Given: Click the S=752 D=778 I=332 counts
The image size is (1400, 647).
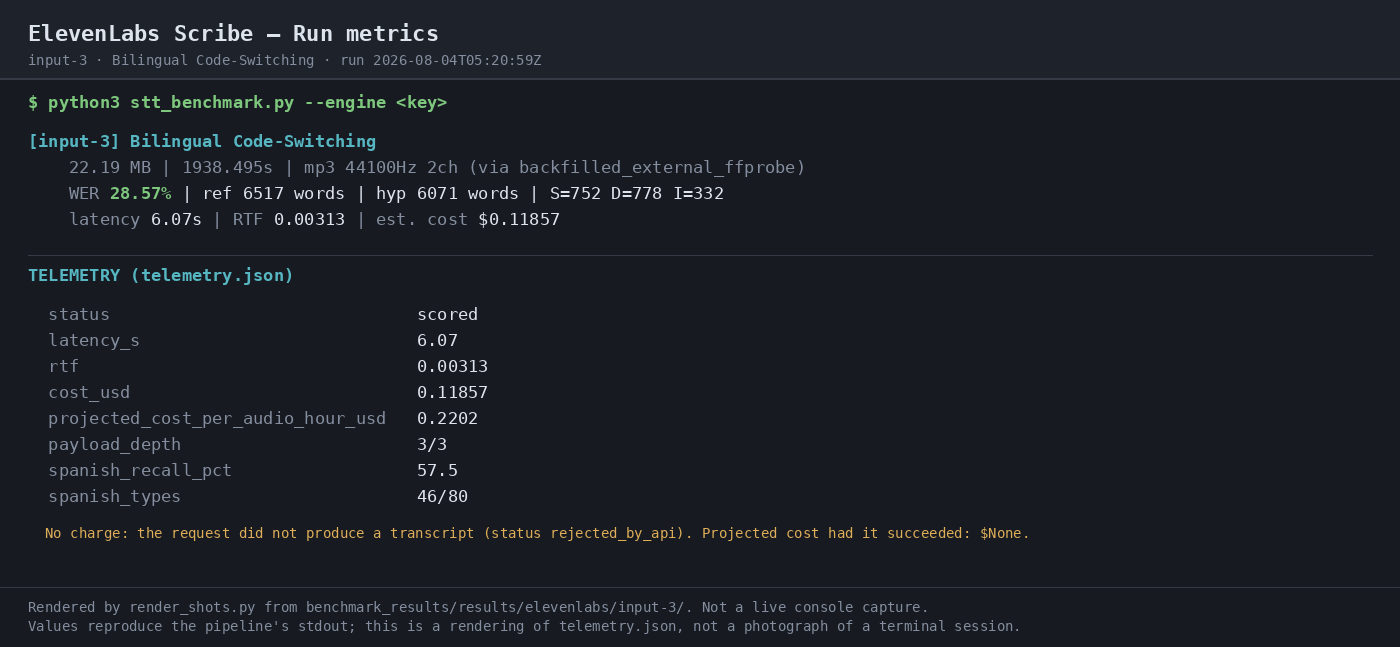Looking at the screenshot, I should click(636, 194).
